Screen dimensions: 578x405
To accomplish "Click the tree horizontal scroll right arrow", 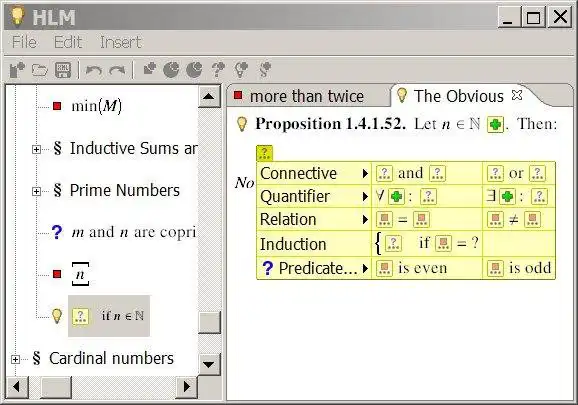I will (187, 387).
